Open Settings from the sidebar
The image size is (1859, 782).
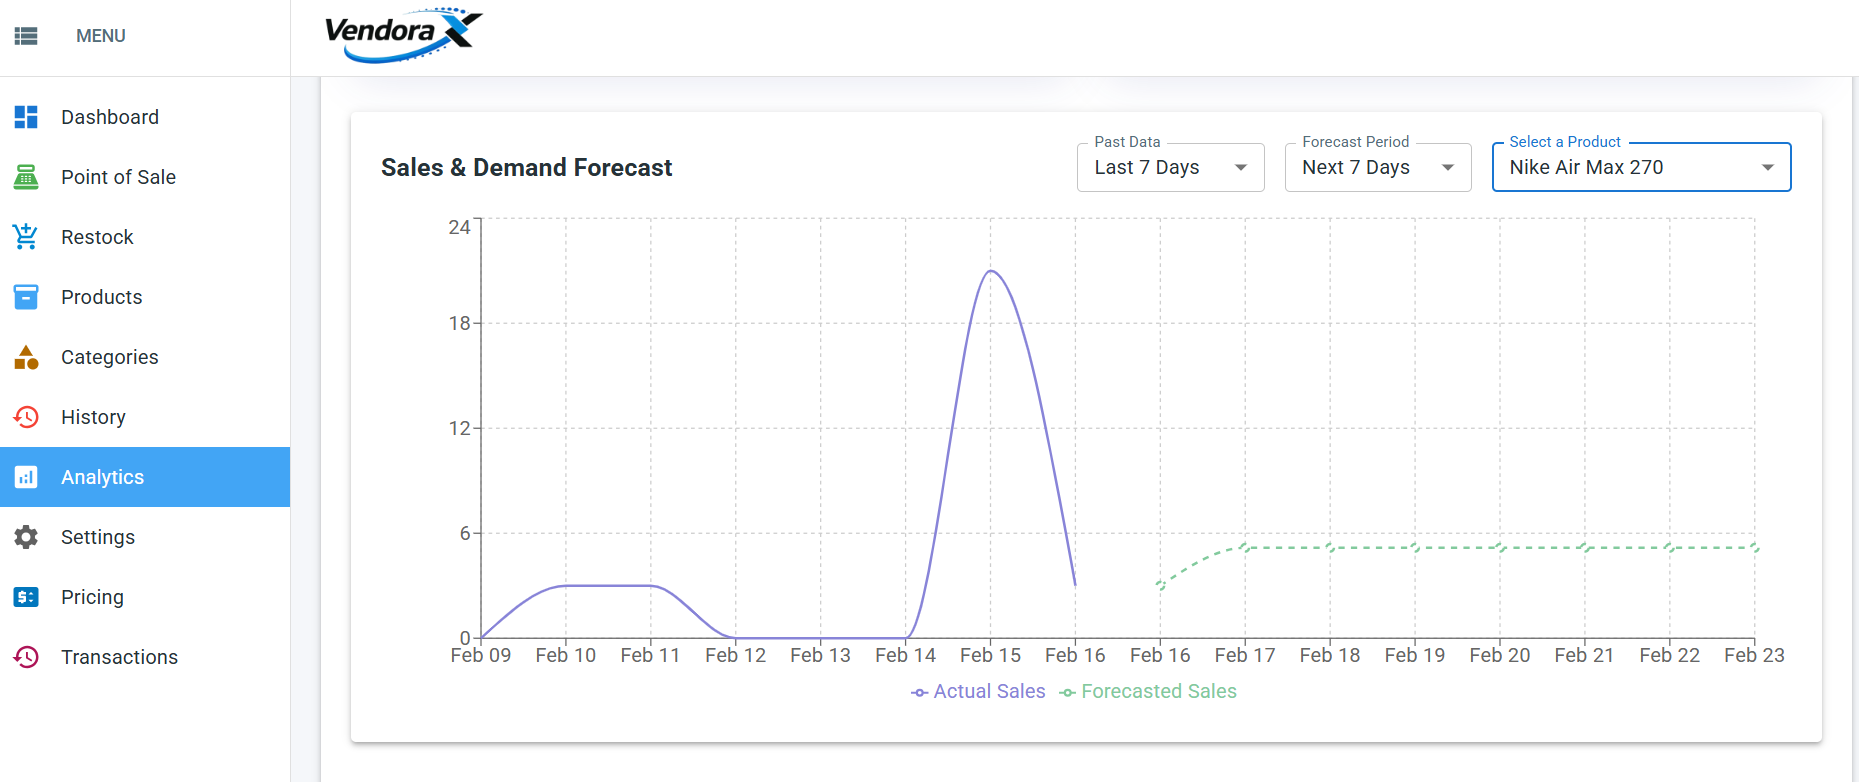point(145,537)
